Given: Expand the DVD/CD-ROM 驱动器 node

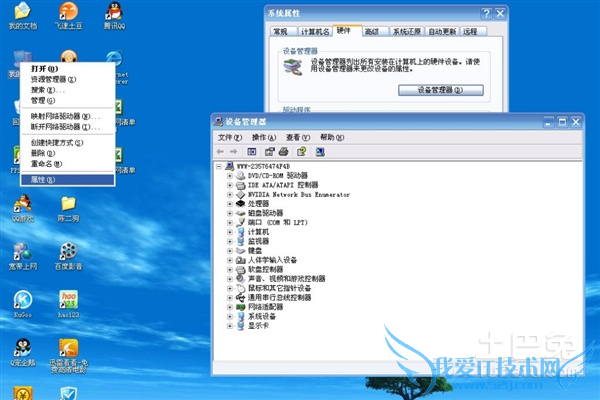Looking at the screenshot, I should click(230, 176).
